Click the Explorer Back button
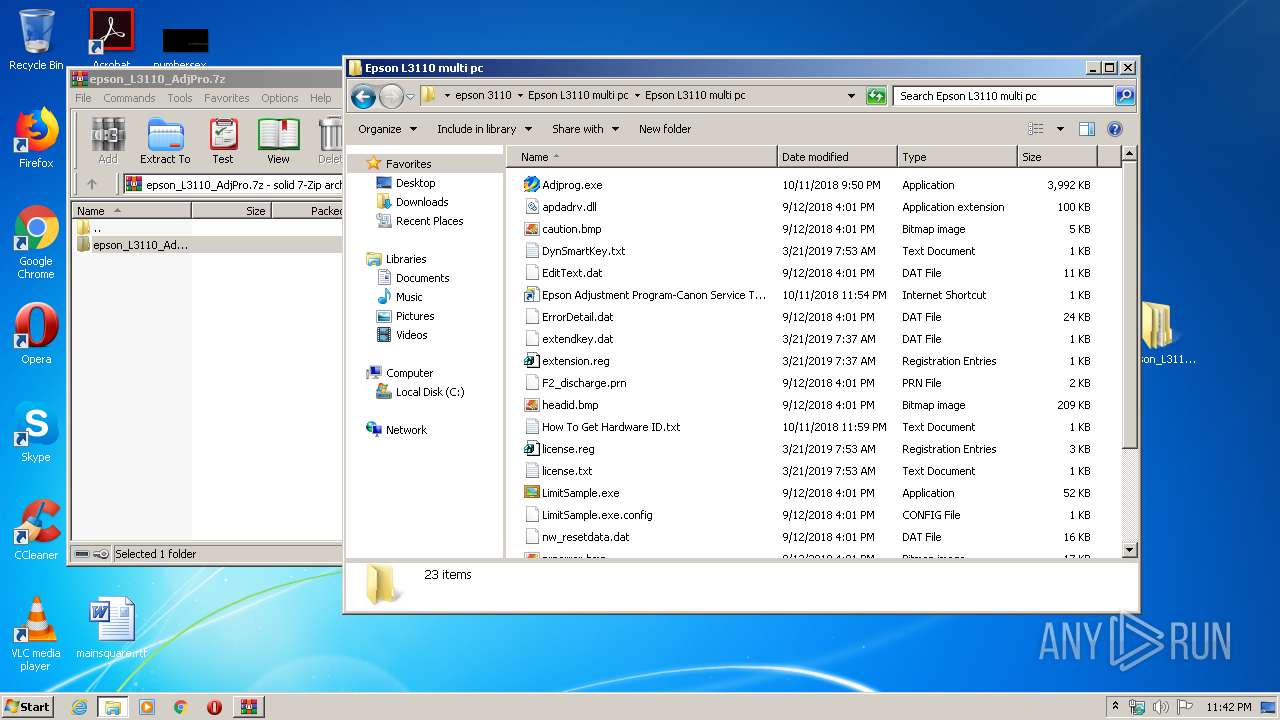Viewport: 1280px width, 720px height. tap(363, 96)
